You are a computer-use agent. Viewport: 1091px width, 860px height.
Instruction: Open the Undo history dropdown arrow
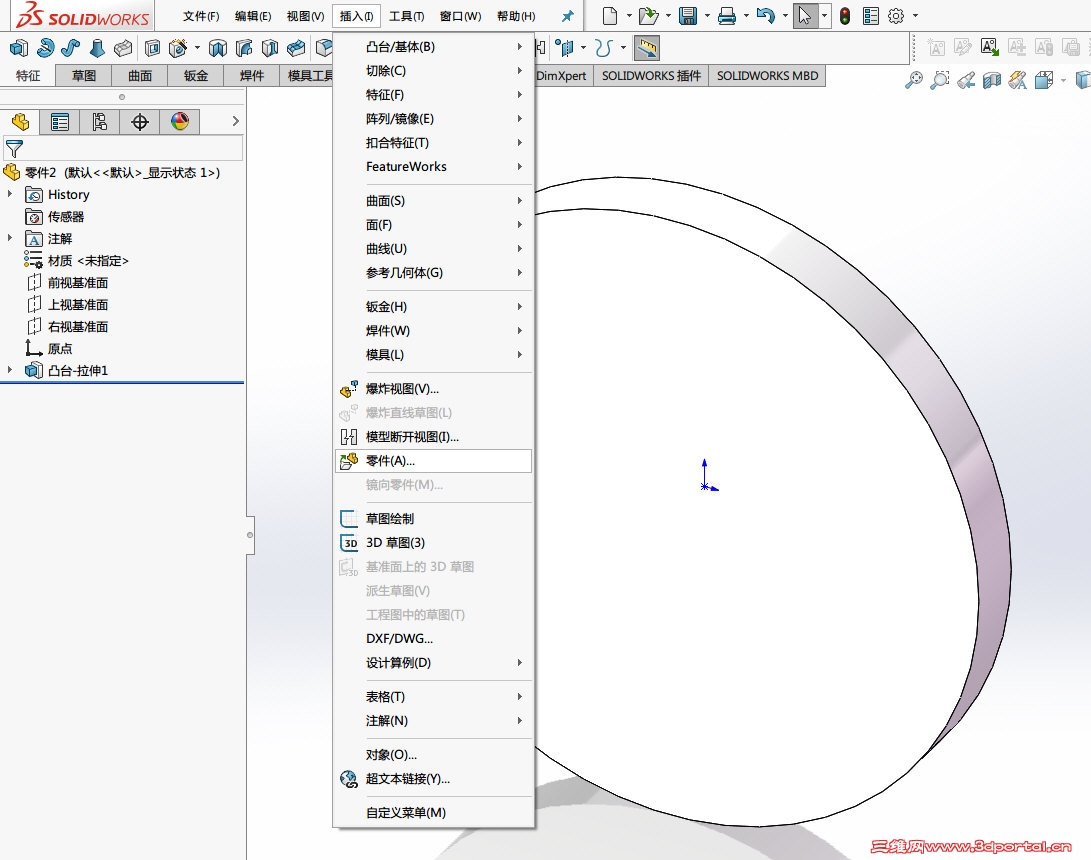785,15
